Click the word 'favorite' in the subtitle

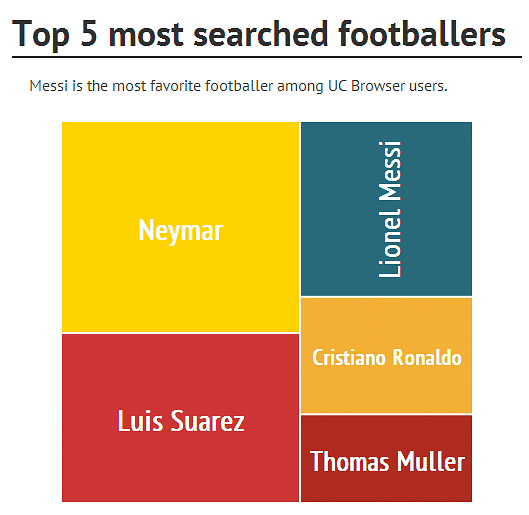175,86
